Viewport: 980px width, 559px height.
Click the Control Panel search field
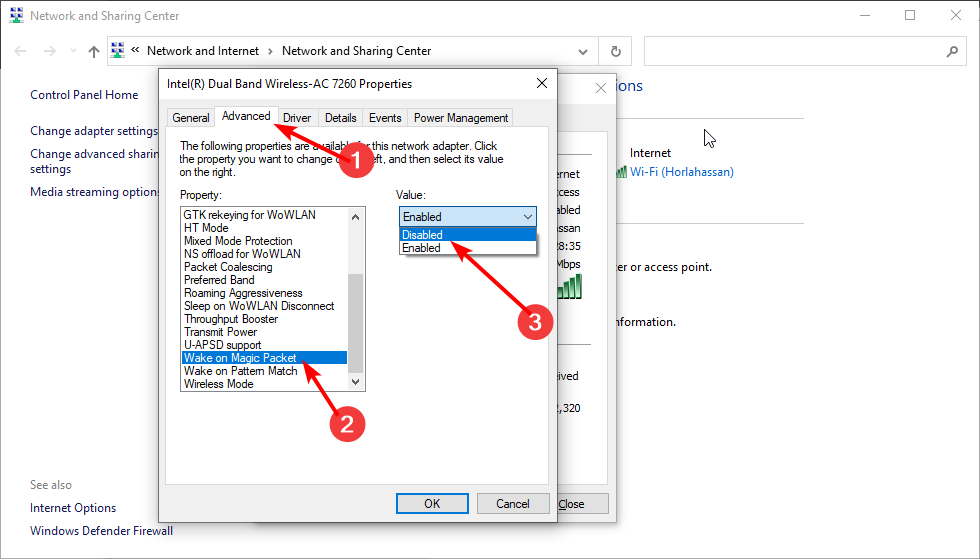[x=790, y=51]
